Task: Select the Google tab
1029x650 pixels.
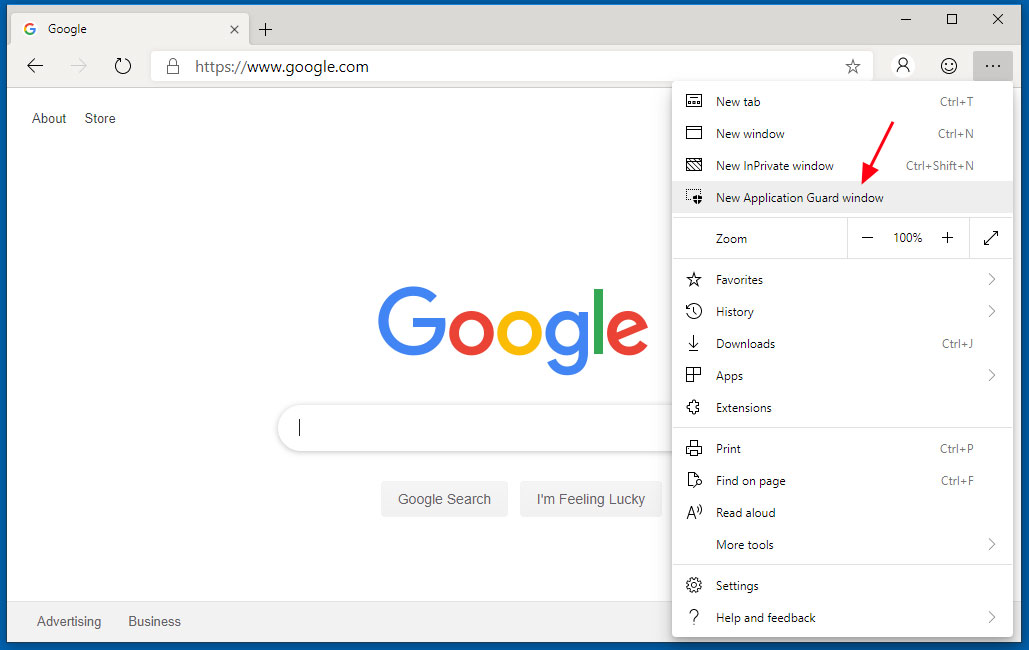Action: click(x=130, y=29)
